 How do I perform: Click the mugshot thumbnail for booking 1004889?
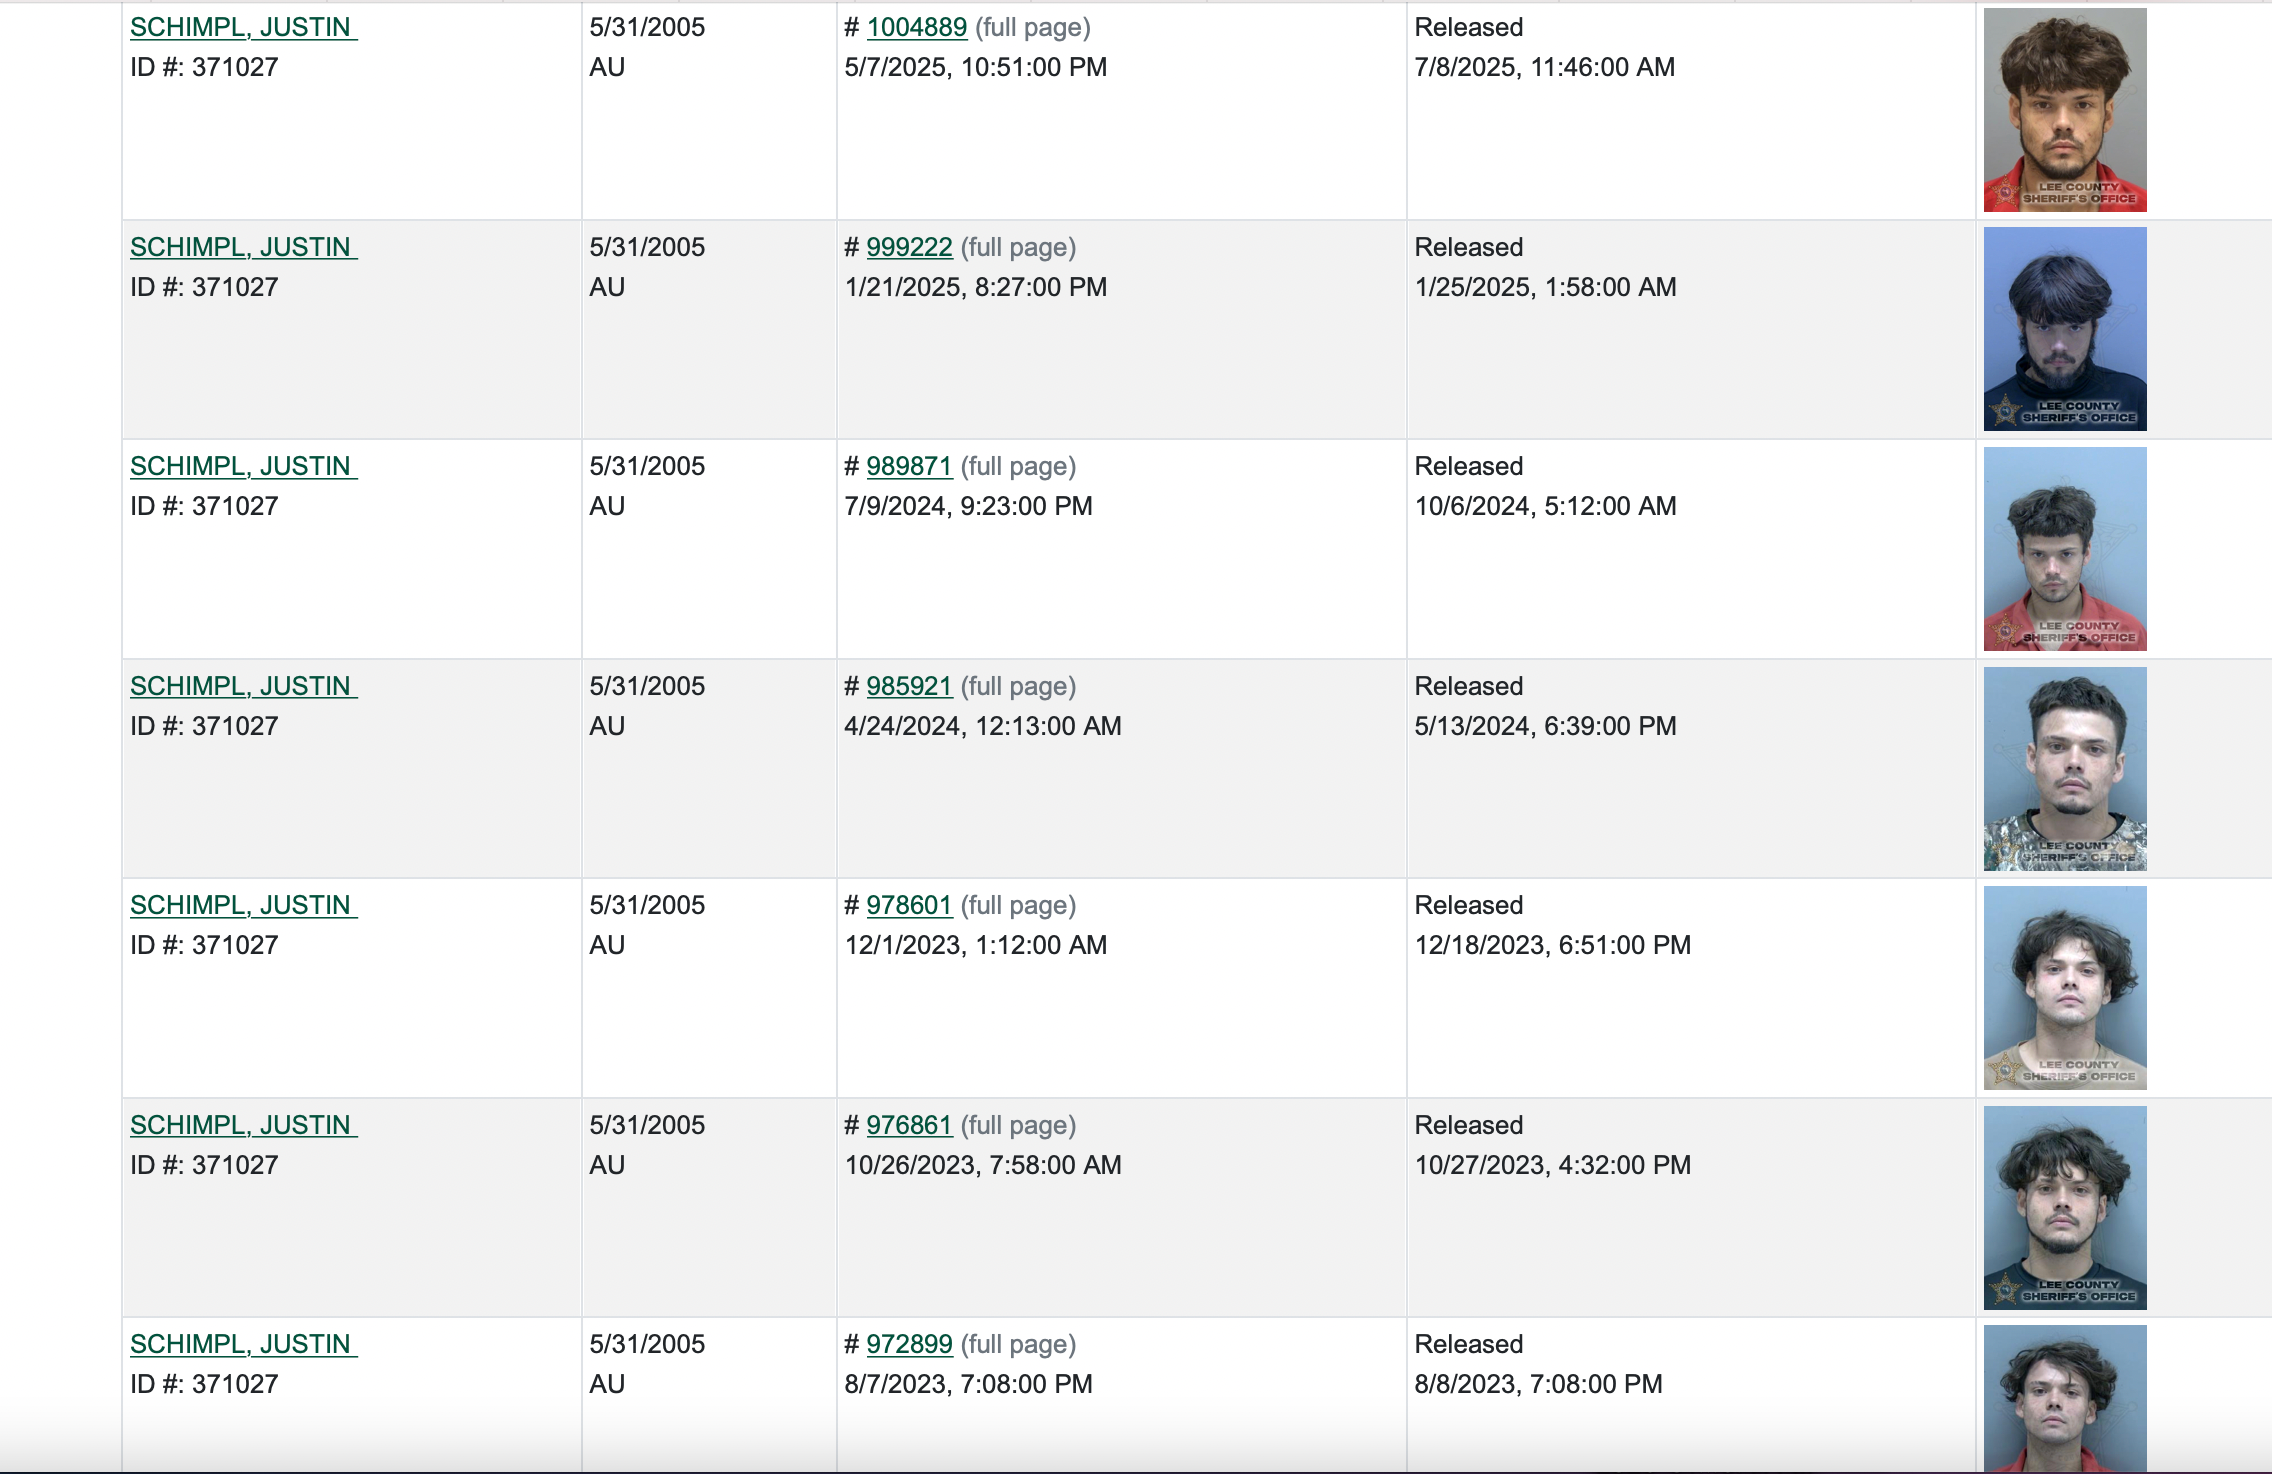coord(2065,110)
